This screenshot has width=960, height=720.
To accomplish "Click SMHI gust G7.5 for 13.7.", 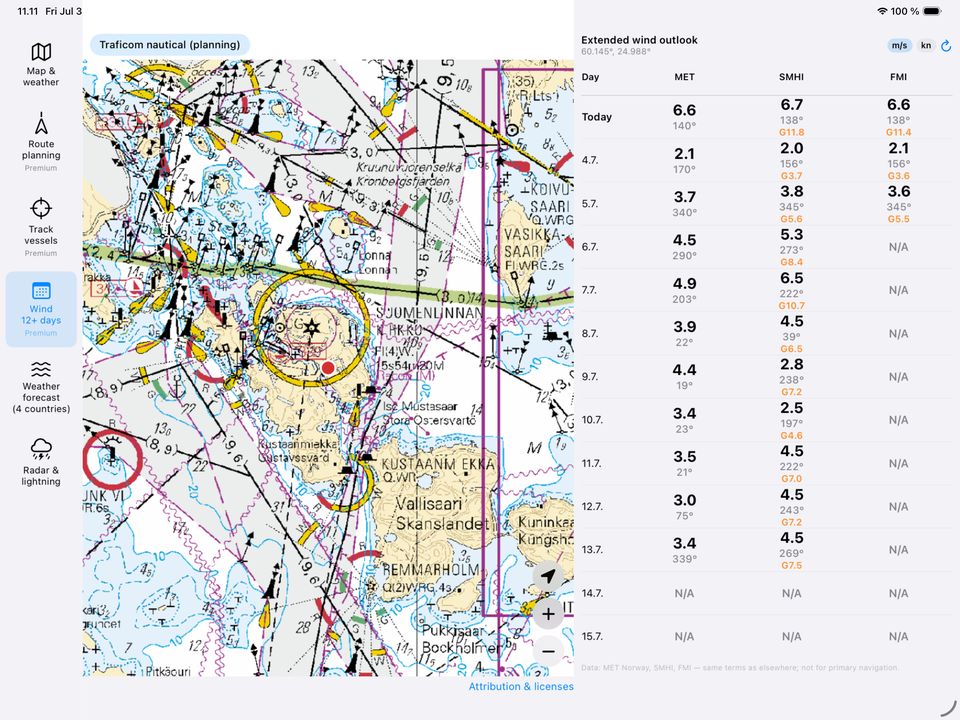I will (792, 566).
